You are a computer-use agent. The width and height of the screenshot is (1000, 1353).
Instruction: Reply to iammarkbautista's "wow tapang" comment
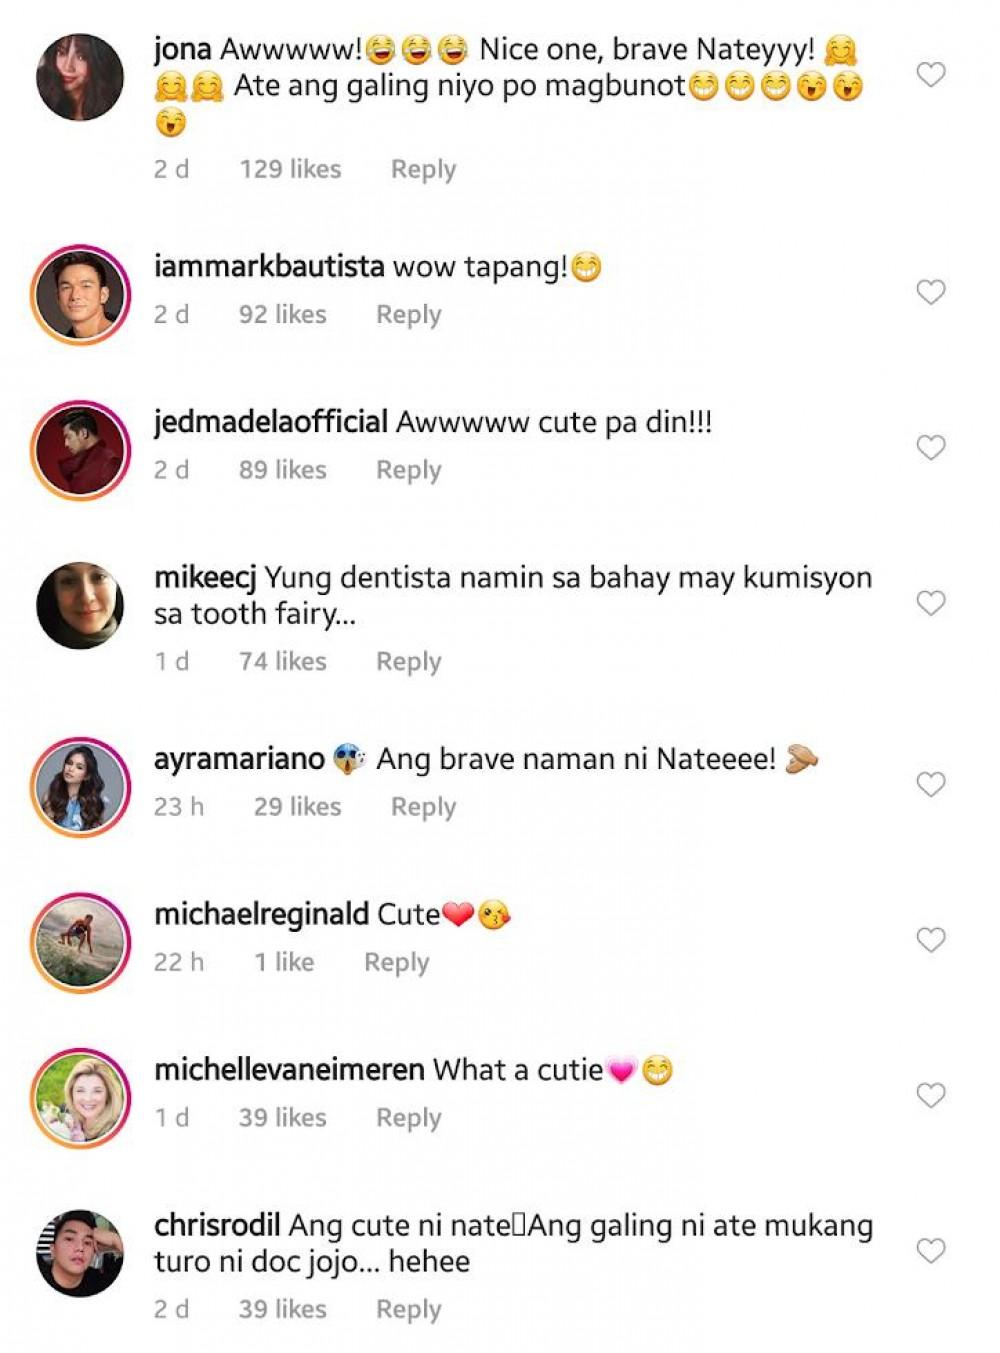(x=408, y=314)
